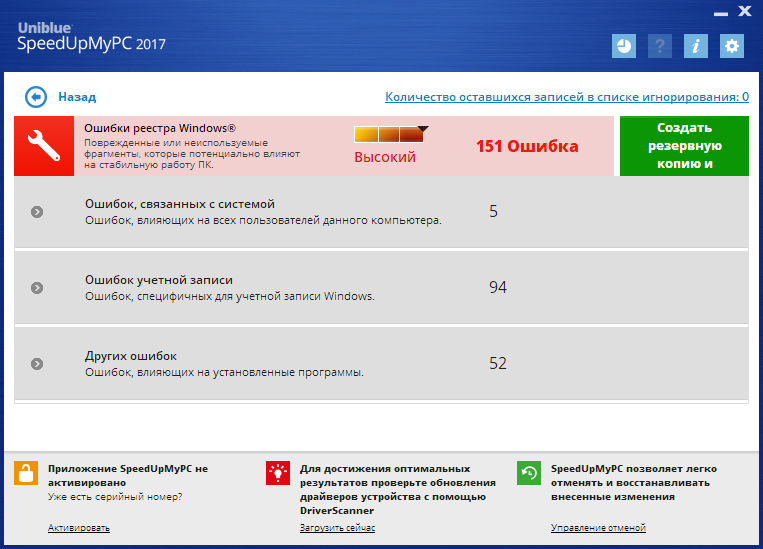Click the green Создать резервную копию button
The height and width of the screenshot is (549, 763).
coord(684,146)
